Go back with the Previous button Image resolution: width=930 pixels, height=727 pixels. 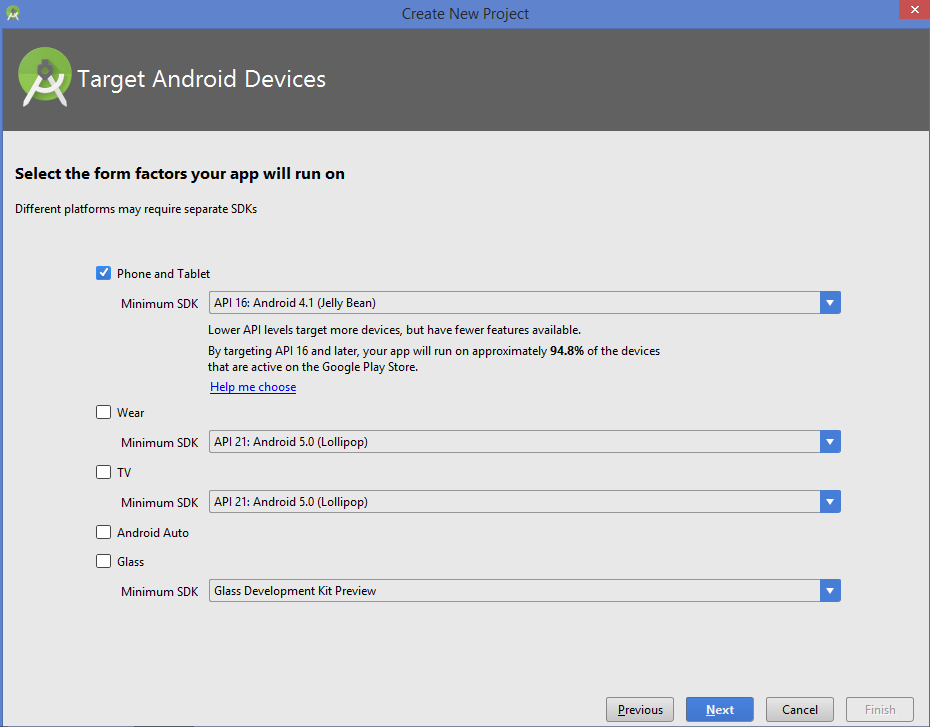pyautogui.click(x=640, y=710)
